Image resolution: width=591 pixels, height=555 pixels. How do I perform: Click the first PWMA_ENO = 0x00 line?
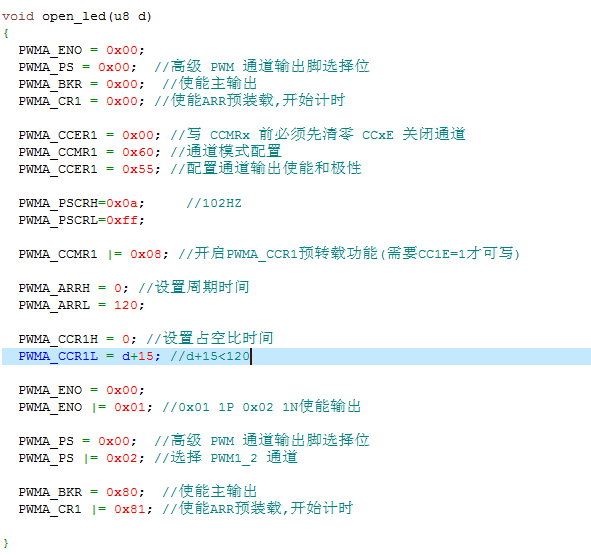[x=81, y=51]
